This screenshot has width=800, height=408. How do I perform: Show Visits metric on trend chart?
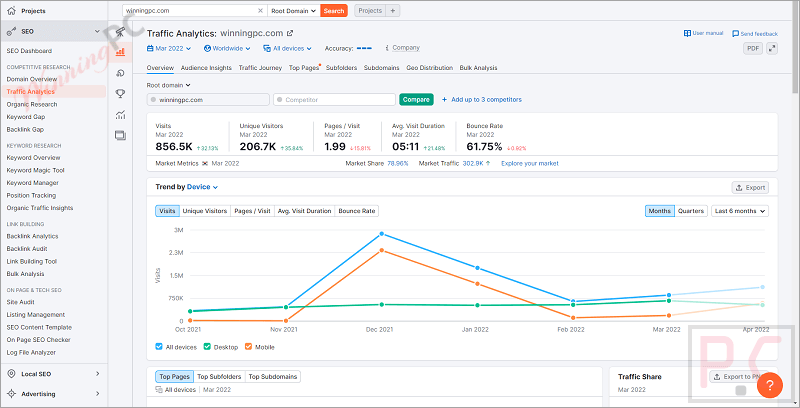[167, 211]
